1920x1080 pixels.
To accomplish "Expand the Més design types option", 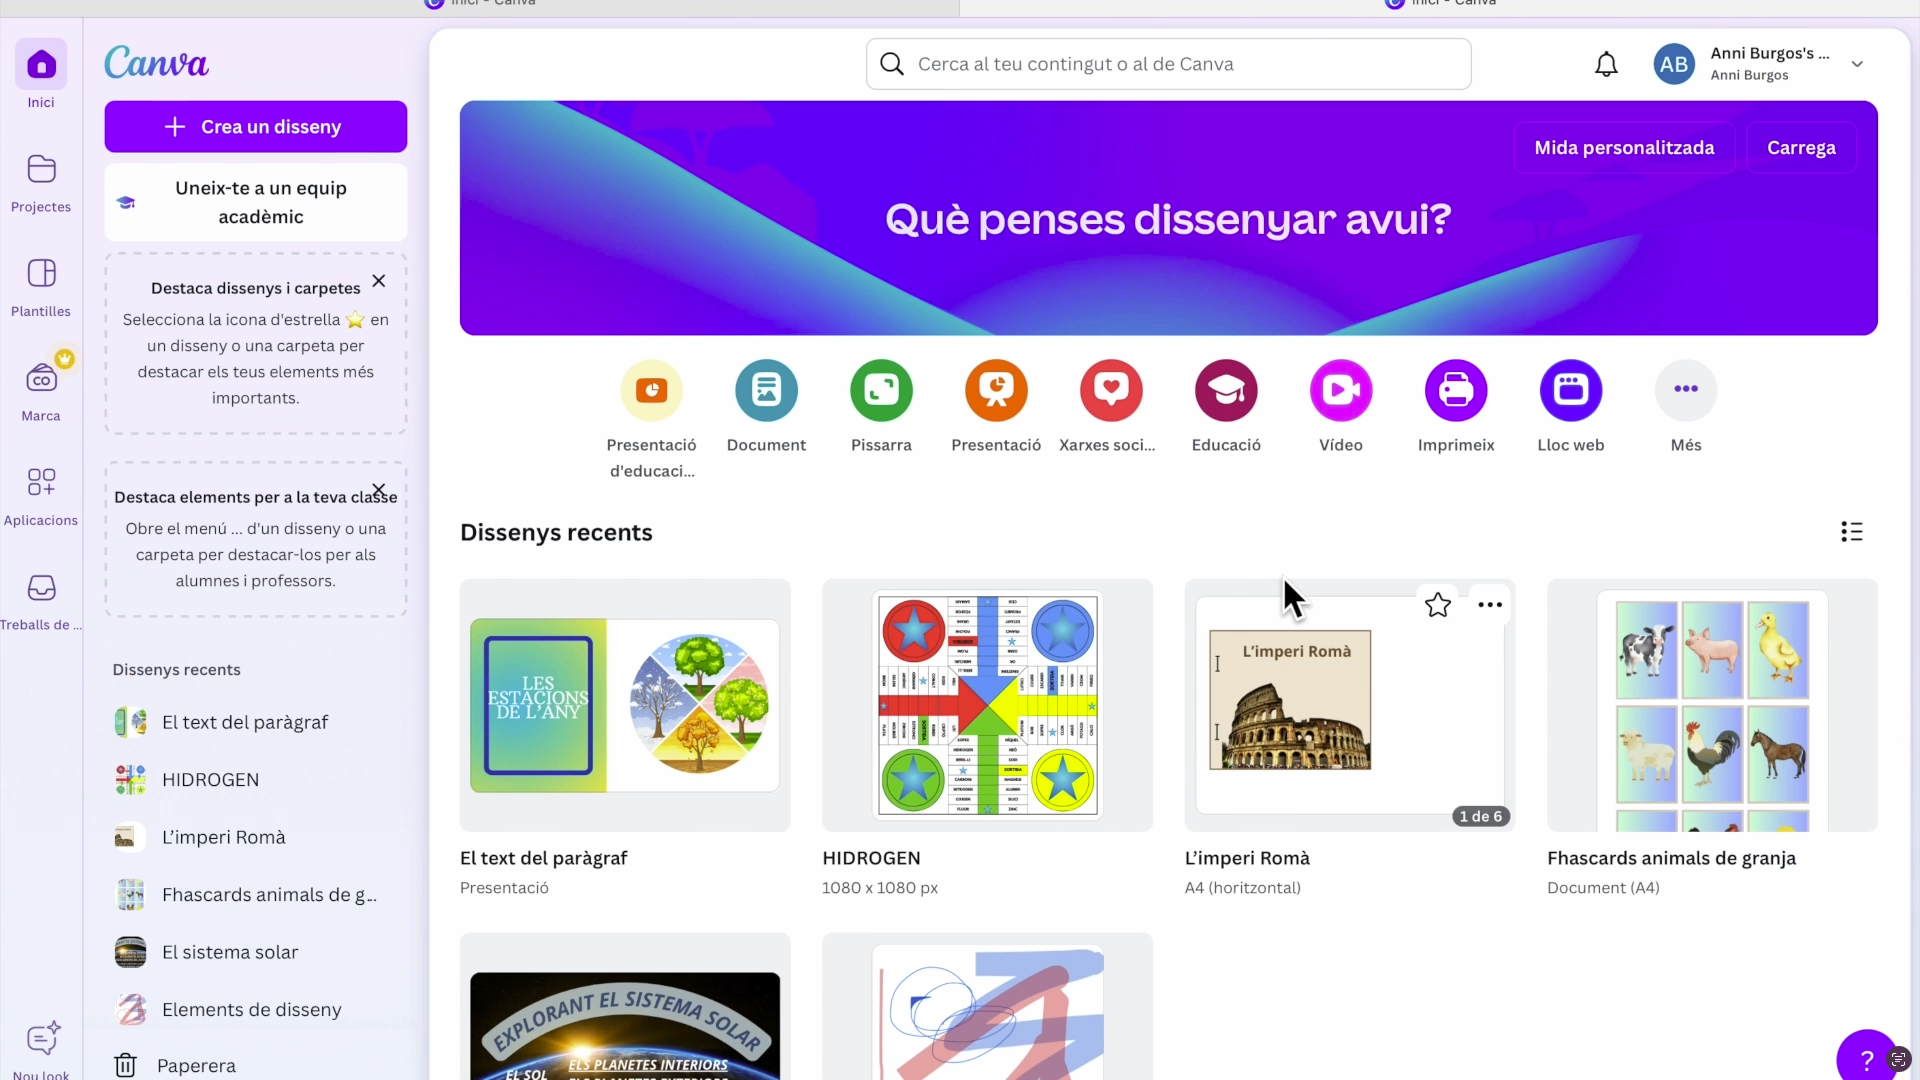I will pyautogui.click(x=1686, y=391).
